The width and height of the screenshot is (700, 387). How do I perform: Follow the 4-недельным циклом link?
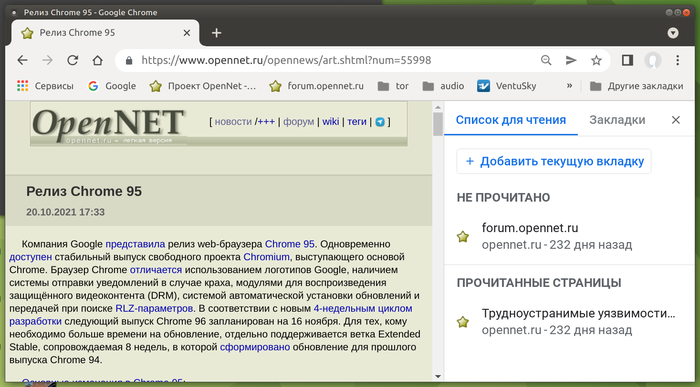tap(363, 308)
